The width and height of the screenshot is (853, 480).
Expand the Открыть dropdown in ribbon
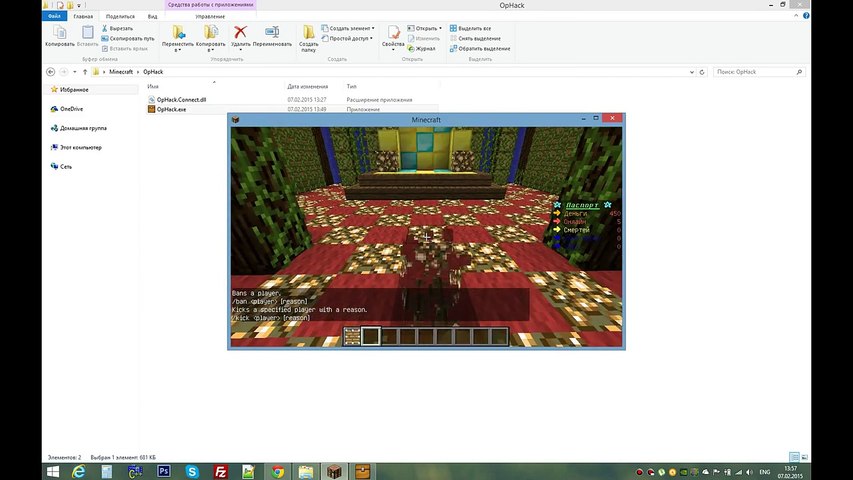click(440, 28)
